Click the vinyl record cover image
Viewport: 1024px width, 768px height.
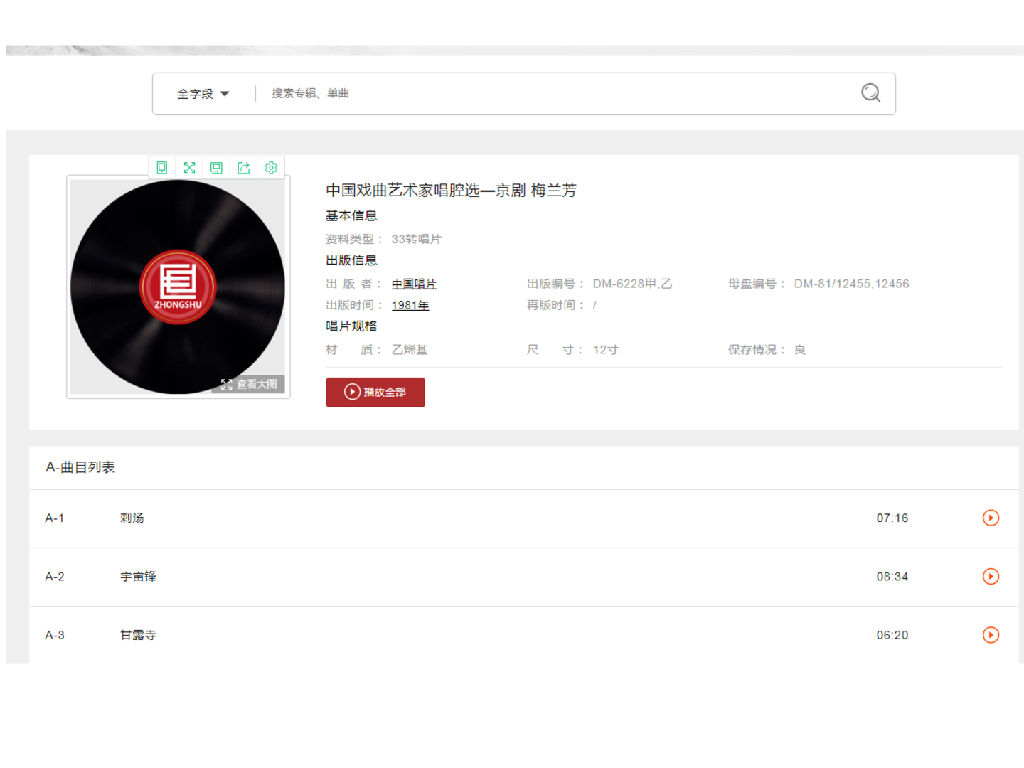[178, 287]
